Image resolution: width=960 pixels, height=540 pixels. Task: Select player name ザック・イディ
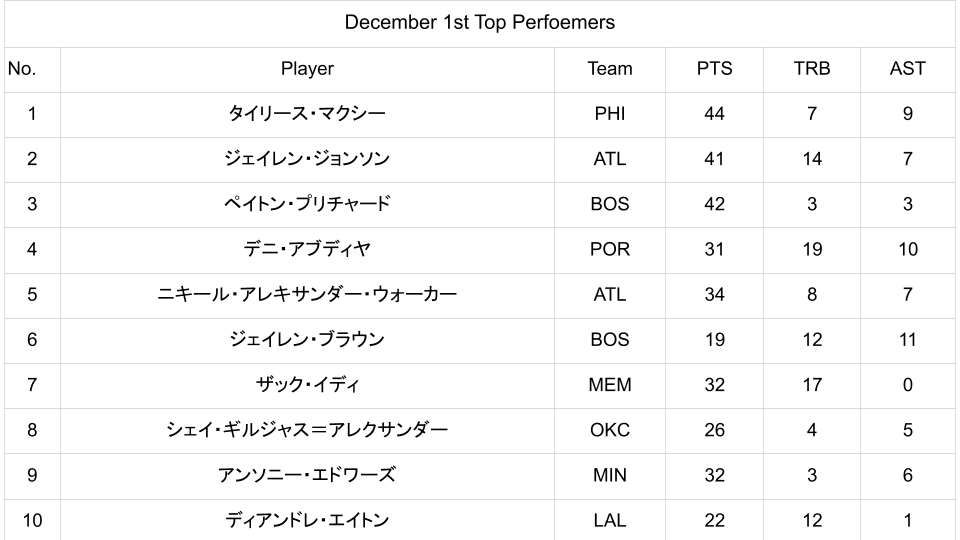coord(307,385)
